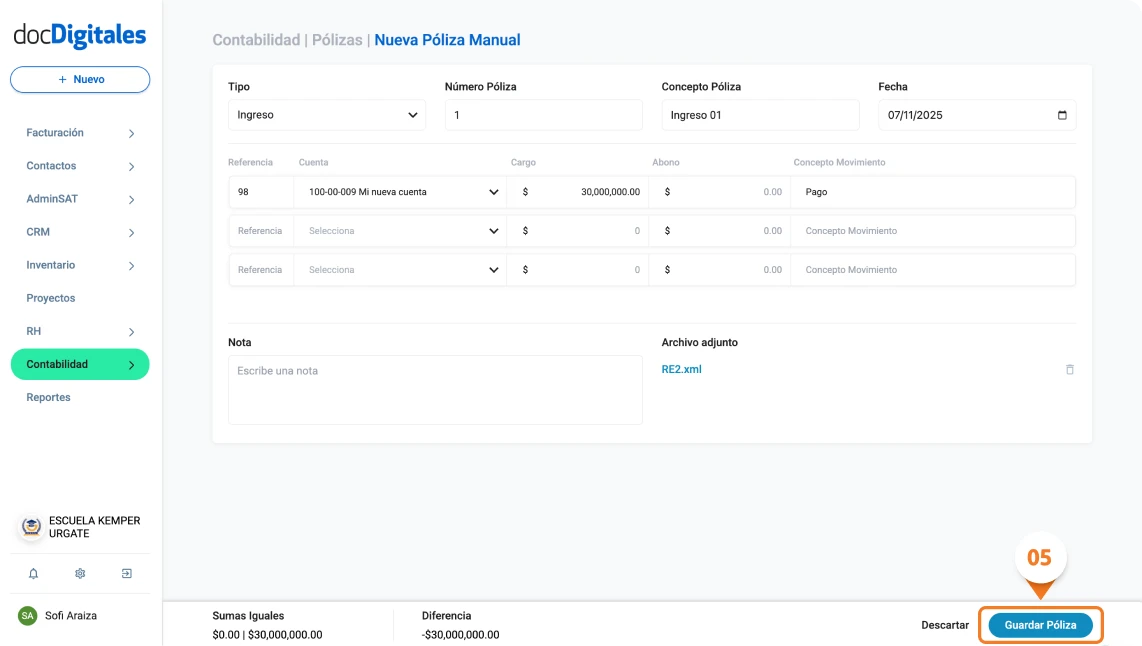The image size is (1142, 646).
Task: Open Proyectos in the sidebar
Action: point(51,298)
